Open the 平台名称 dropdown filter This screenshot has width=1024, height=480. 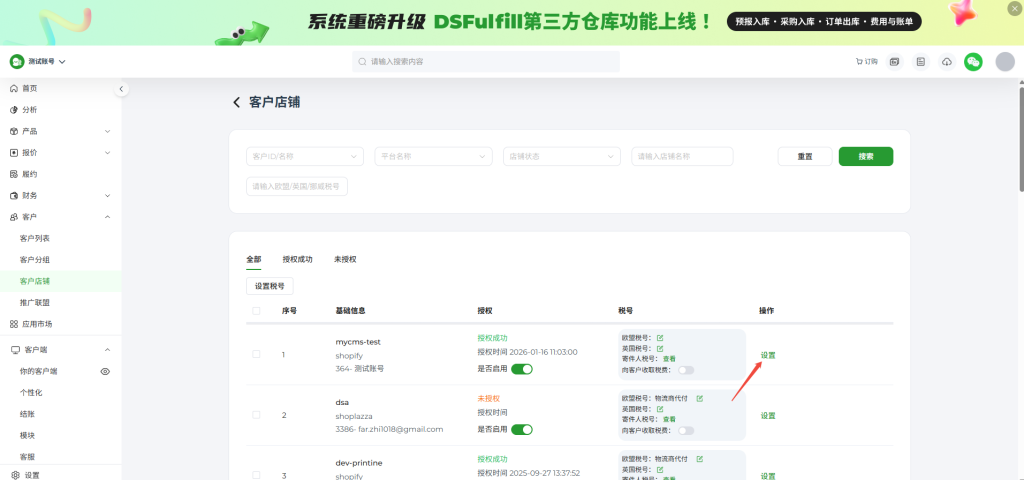coord(434,156)
